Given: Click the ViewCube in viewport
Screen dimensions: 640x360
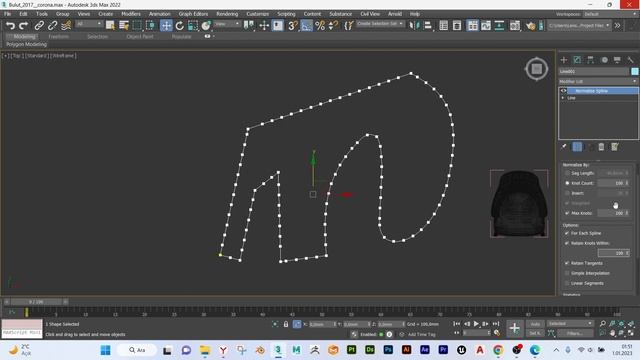Looking at the screenshot, I should (536, 69).
